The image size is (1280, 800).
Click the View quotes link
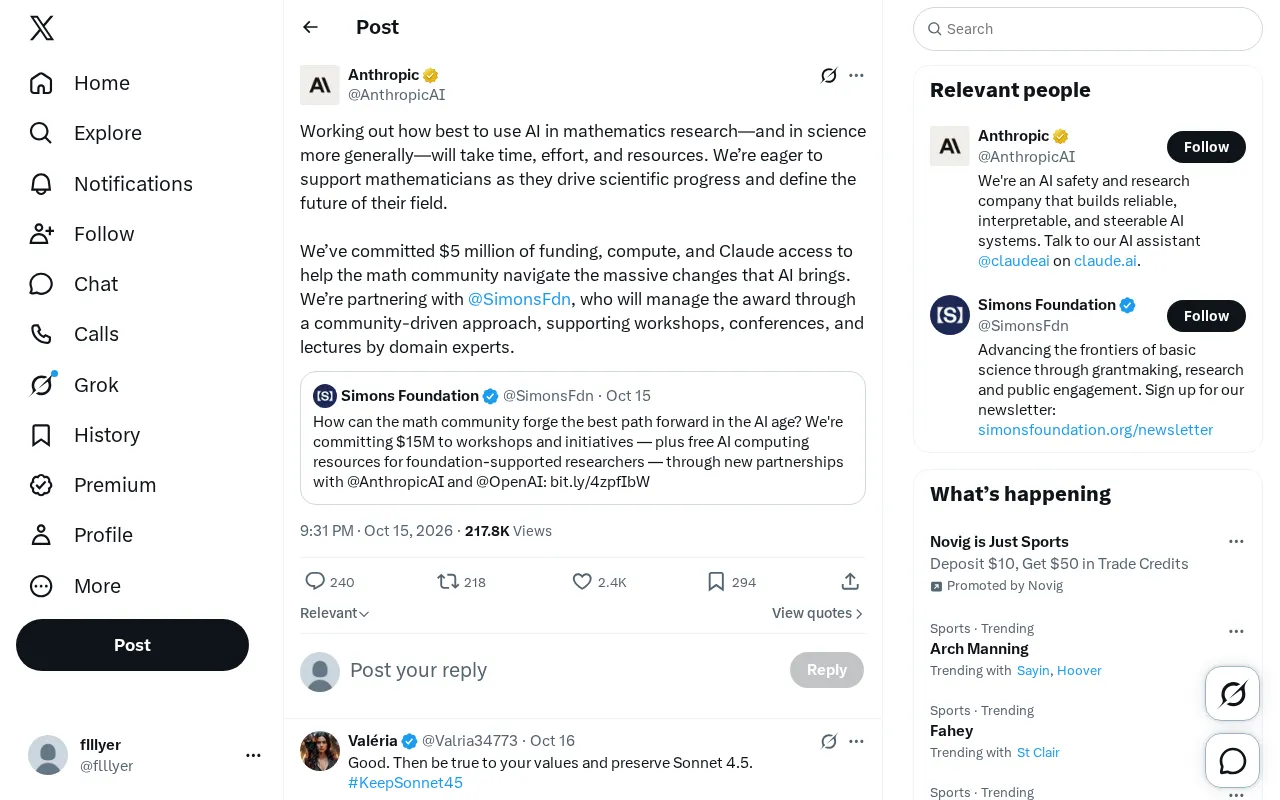point(818,613)
